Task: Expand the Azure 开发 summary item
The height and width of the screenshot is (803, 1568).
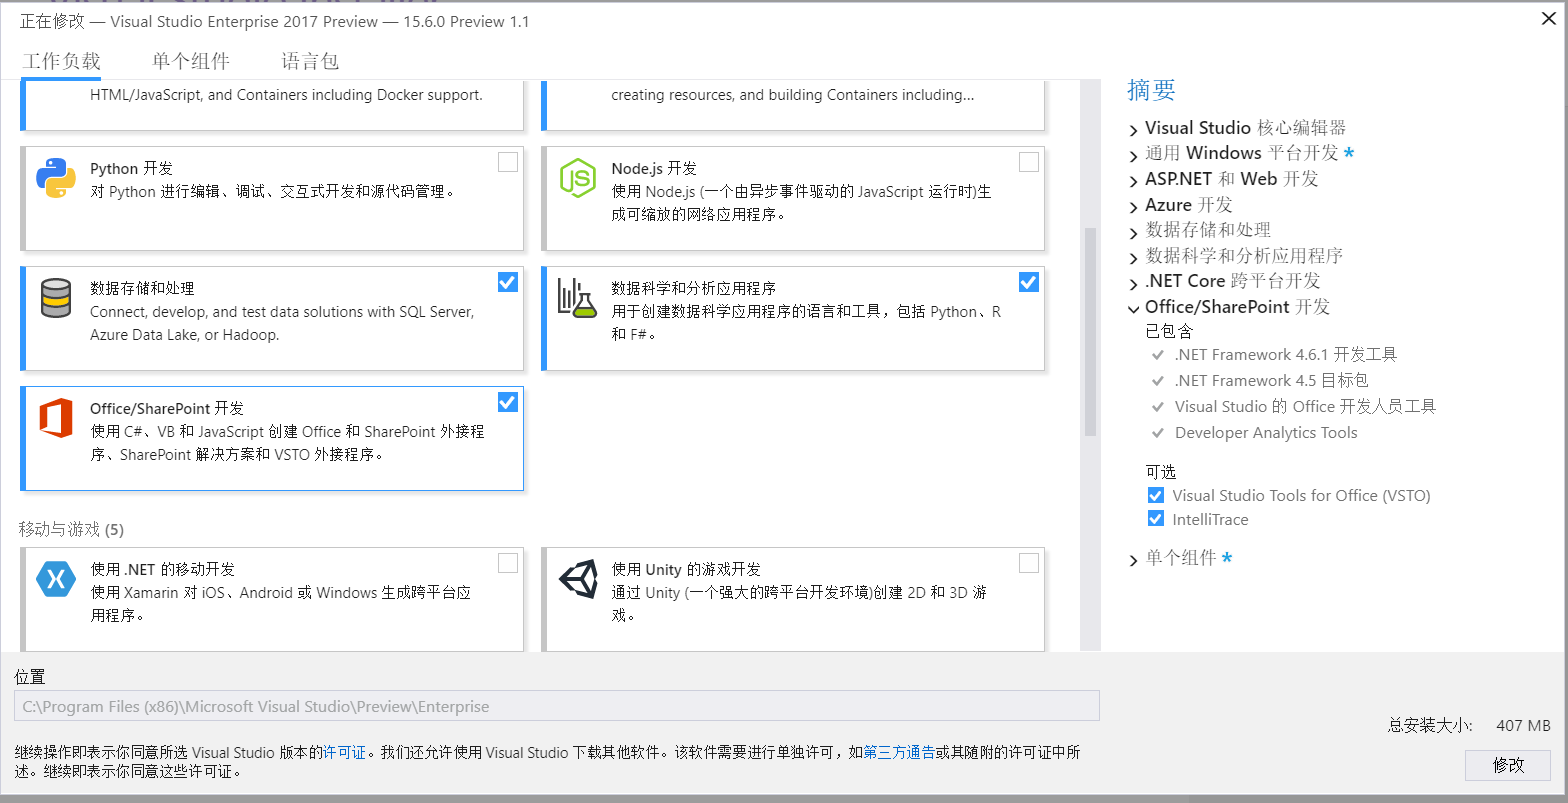Action: (1133, 206)
